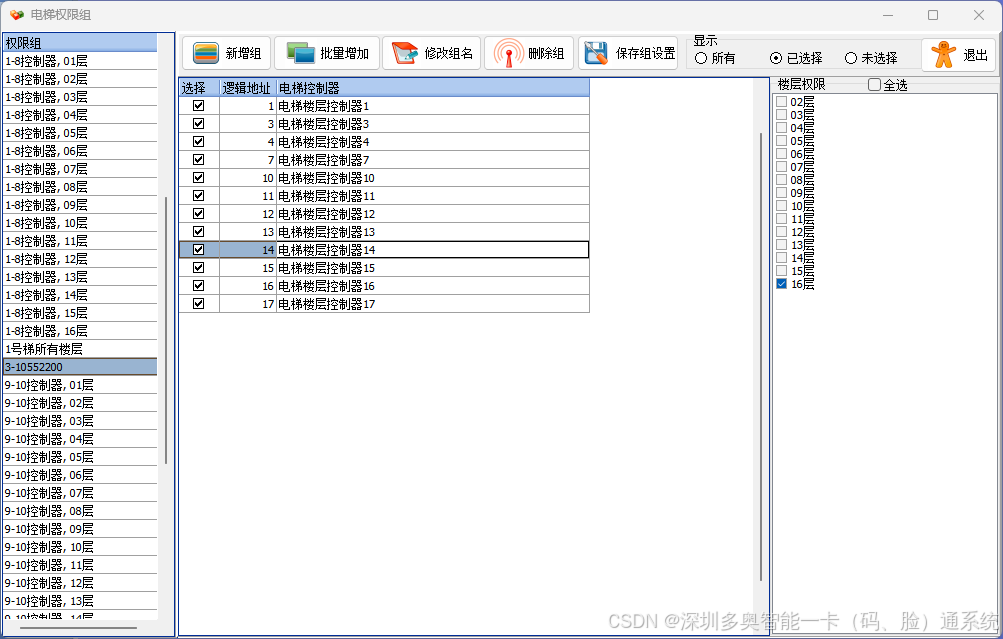Click the 批量增加 batch add icon
Image resolution: width=1003 pixels, height=639 pixels.
[300, 53]
